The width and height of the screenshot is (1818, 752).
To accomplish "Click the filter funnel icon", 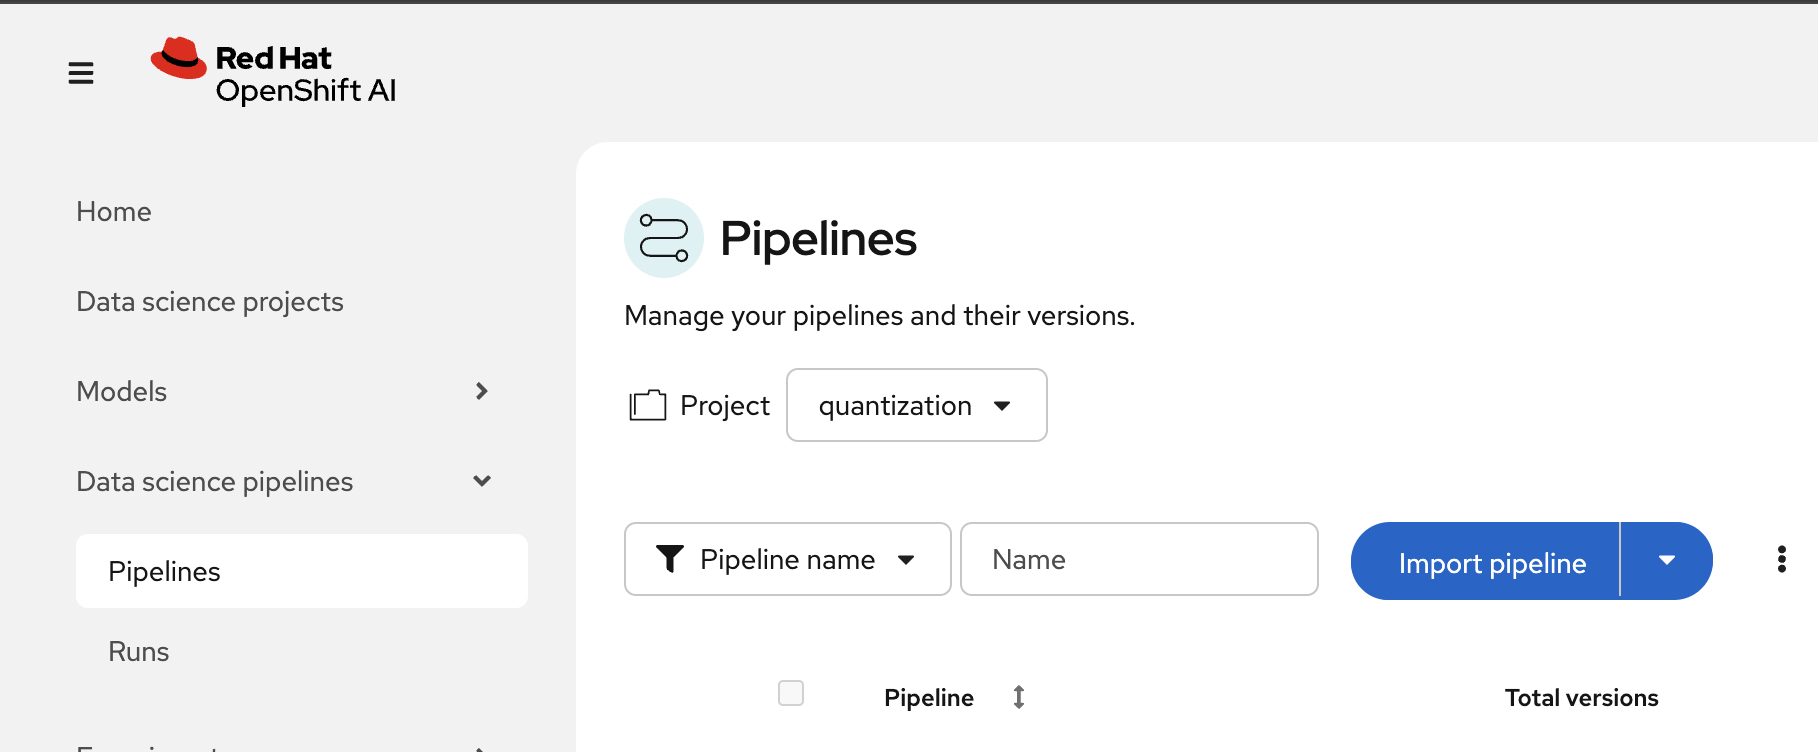I will coord(670,559).
